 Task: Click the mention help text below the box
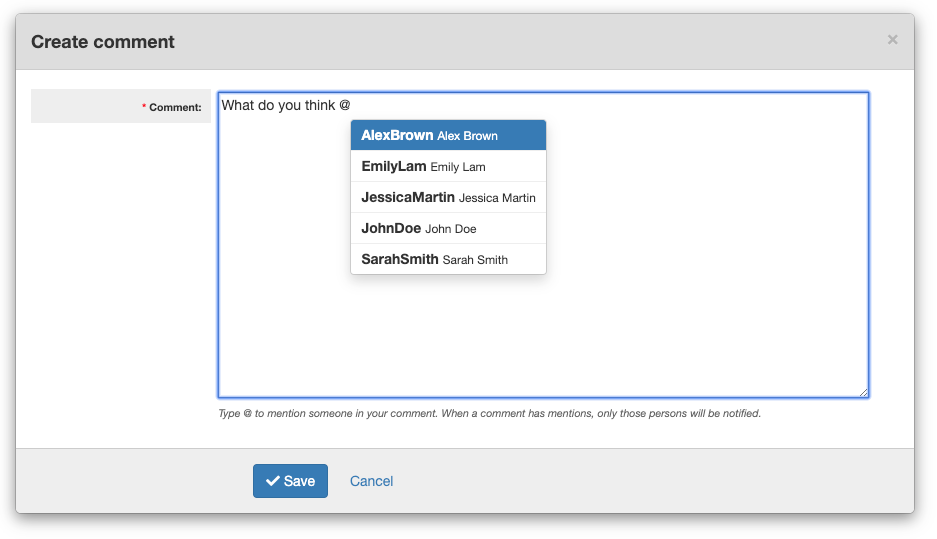click(x=489, y=413)
